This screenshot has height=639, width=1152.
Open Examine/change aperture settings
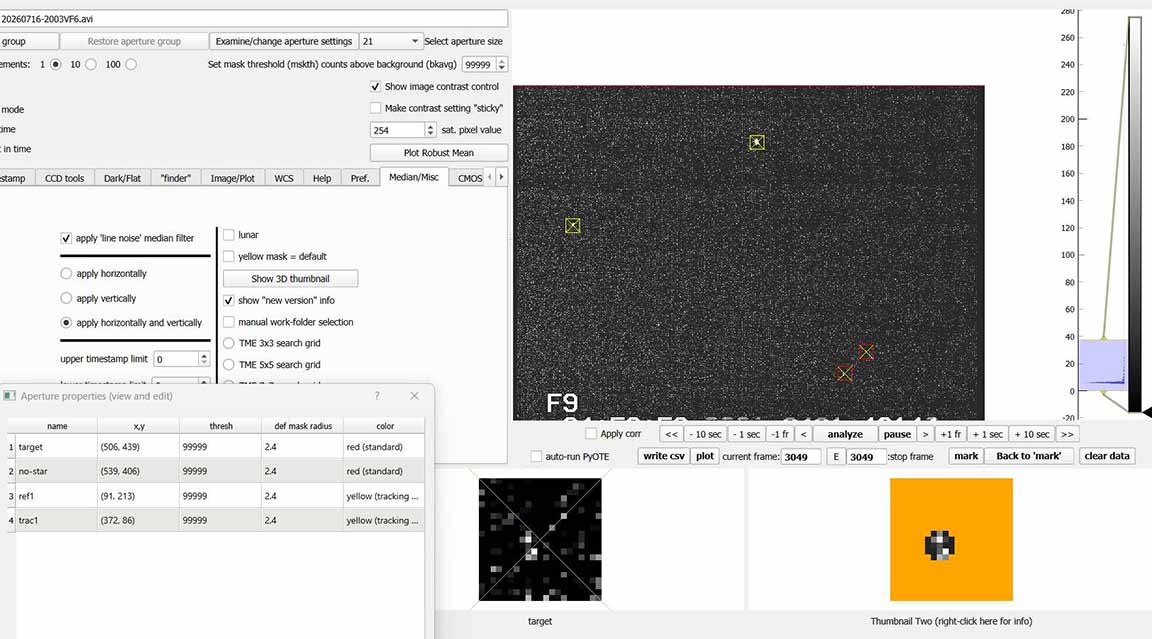coord(284,41)
